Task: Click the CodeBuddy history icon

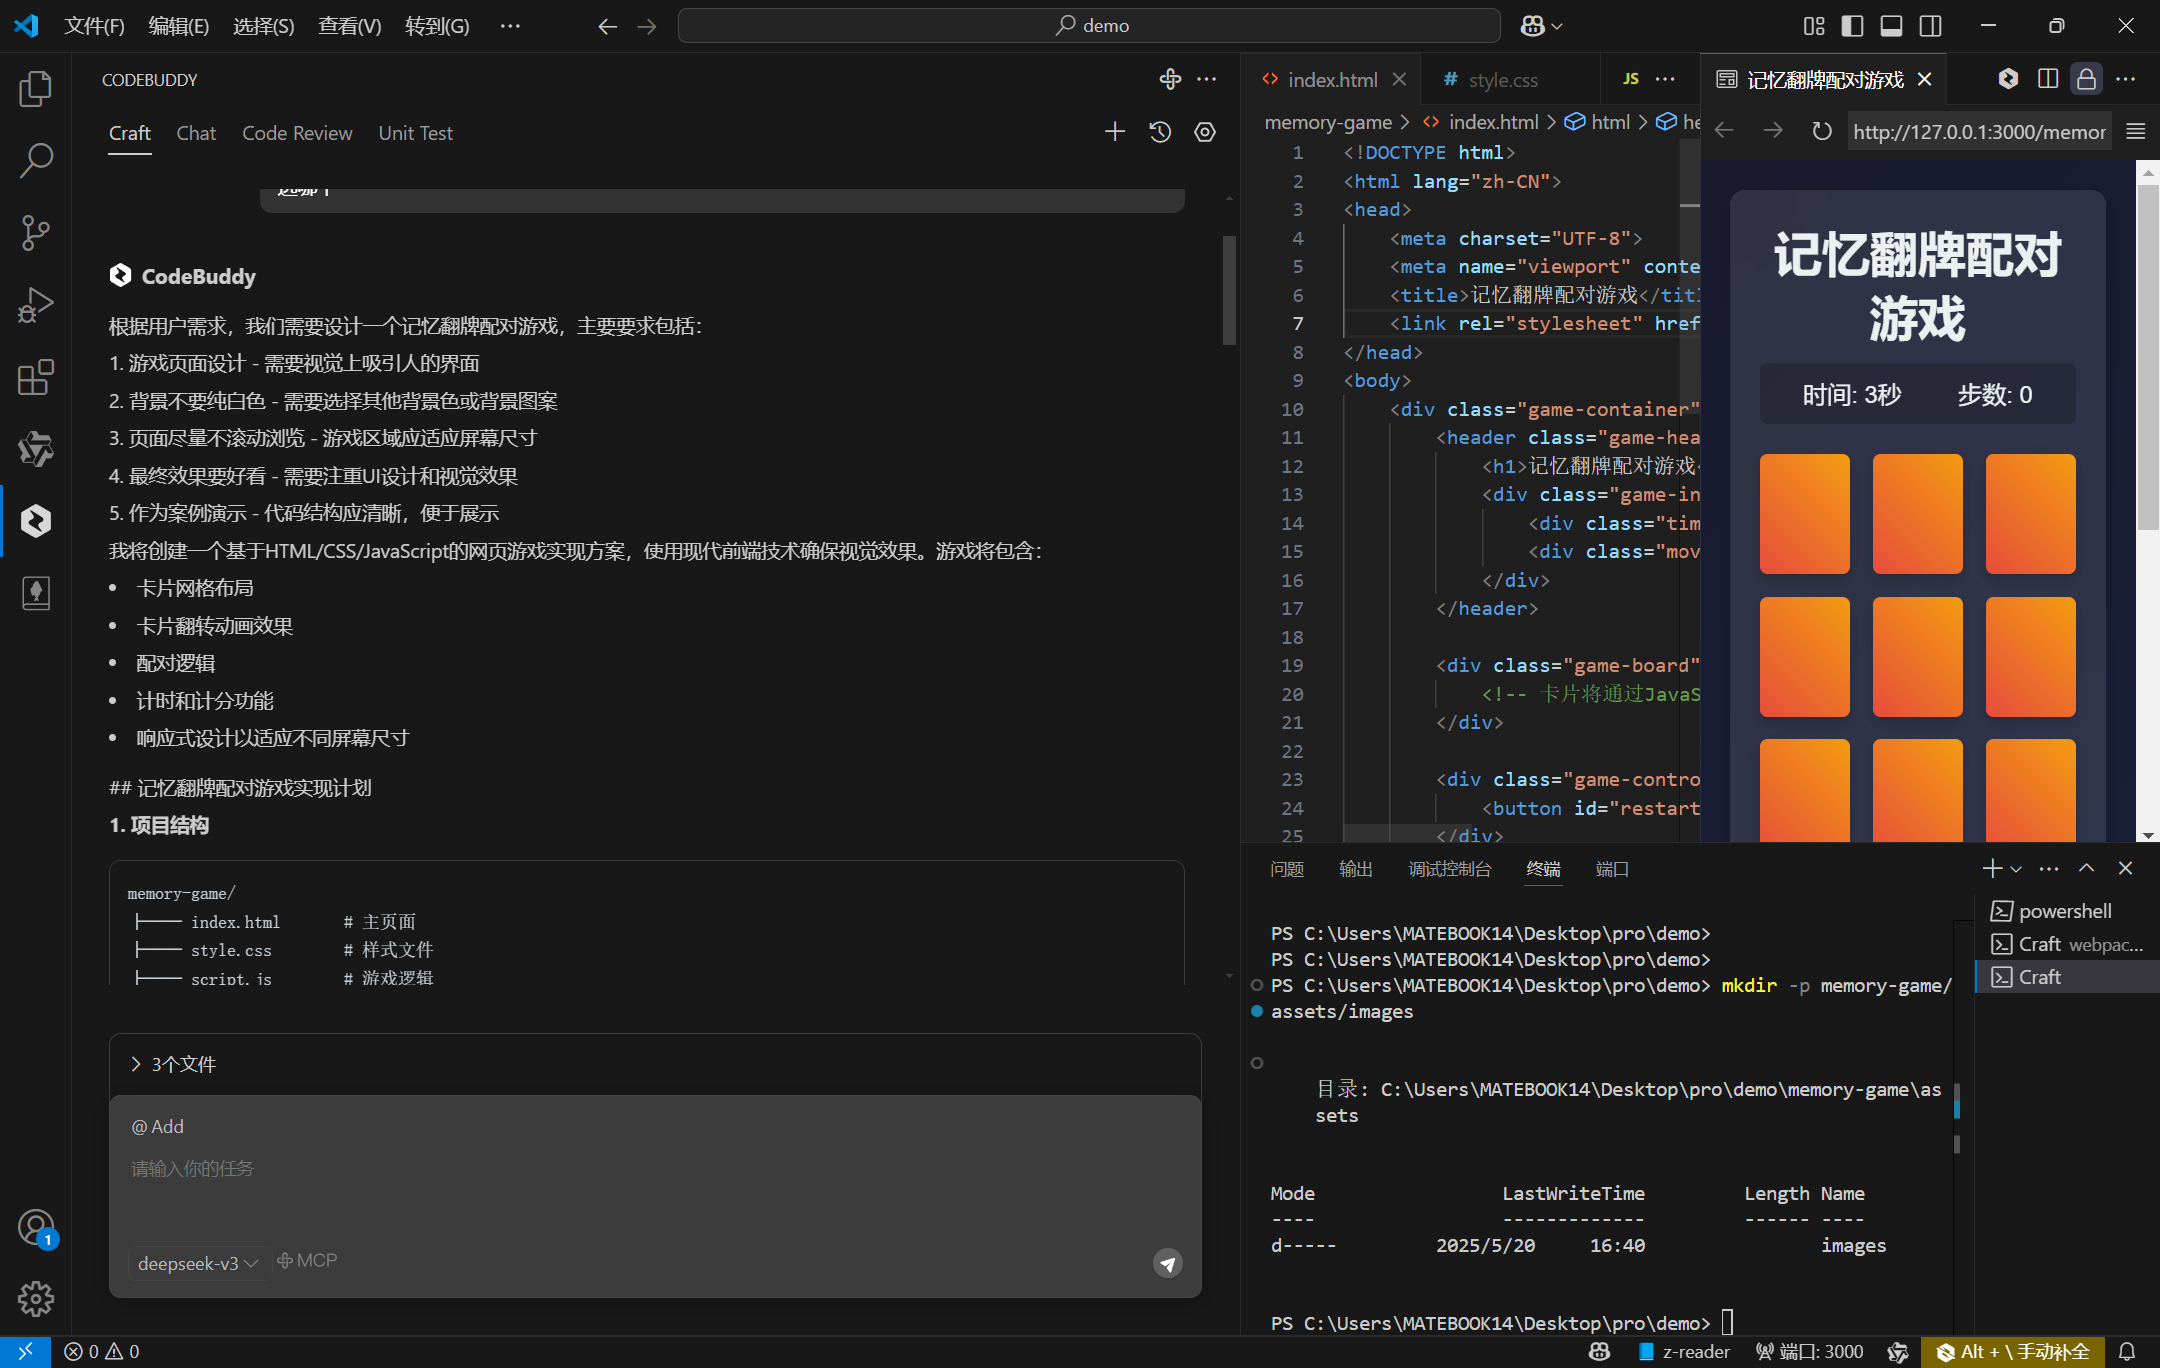Action: (1160, 132)
